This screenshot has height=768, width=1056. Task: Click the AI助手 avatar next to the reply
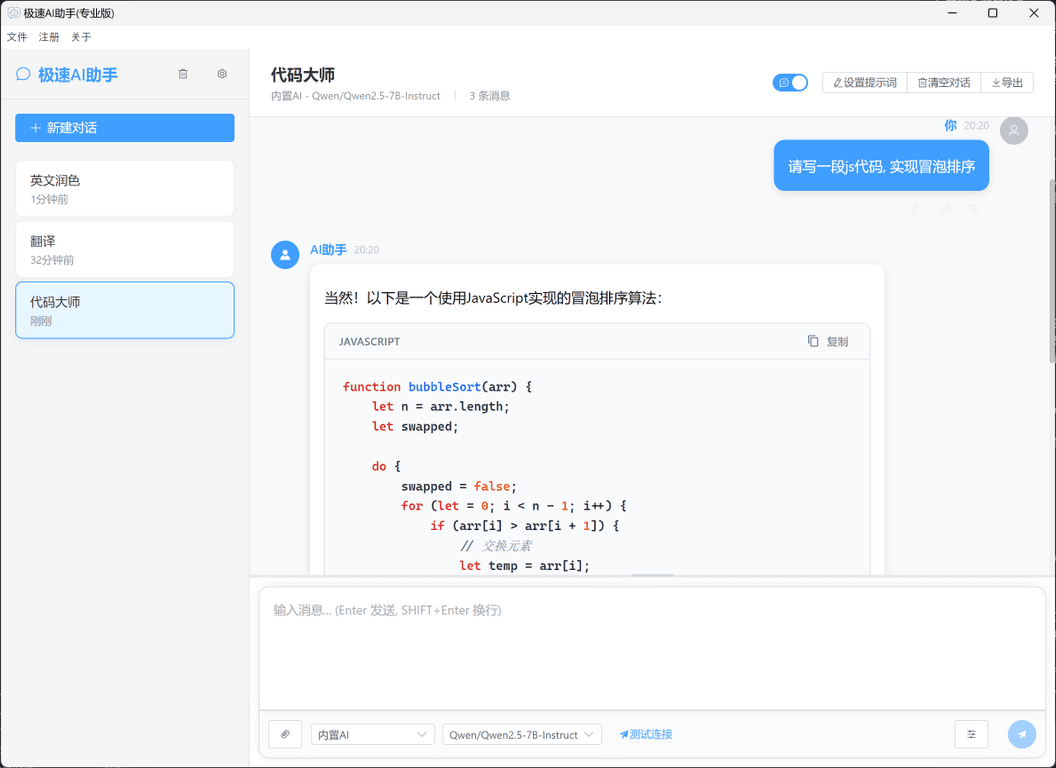click(x=285, y=254)
